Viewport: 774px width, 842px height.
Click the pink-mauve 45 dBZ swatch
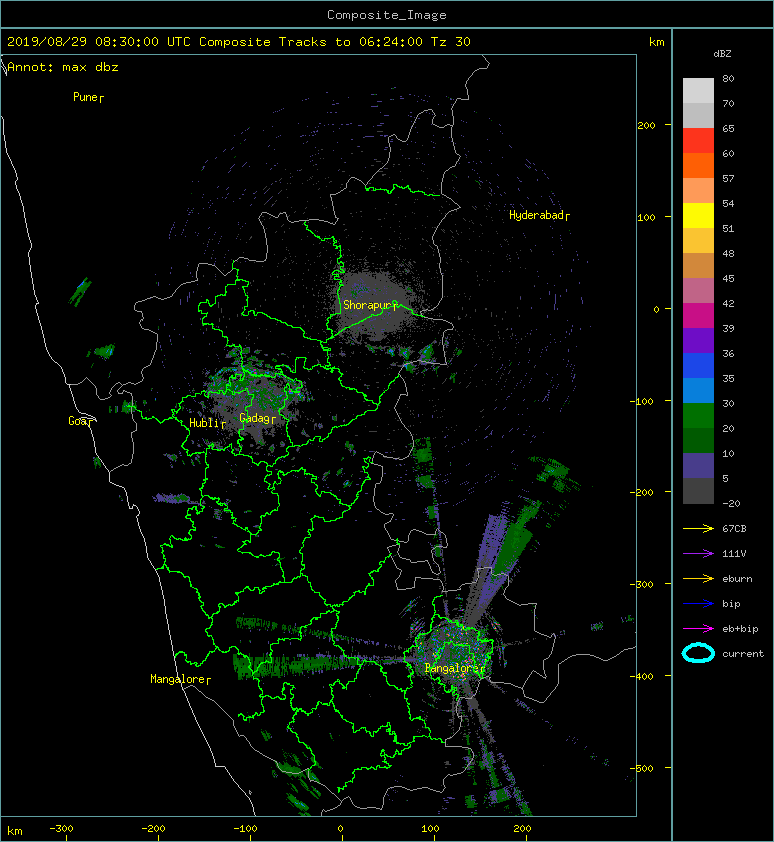coord(698,291)
